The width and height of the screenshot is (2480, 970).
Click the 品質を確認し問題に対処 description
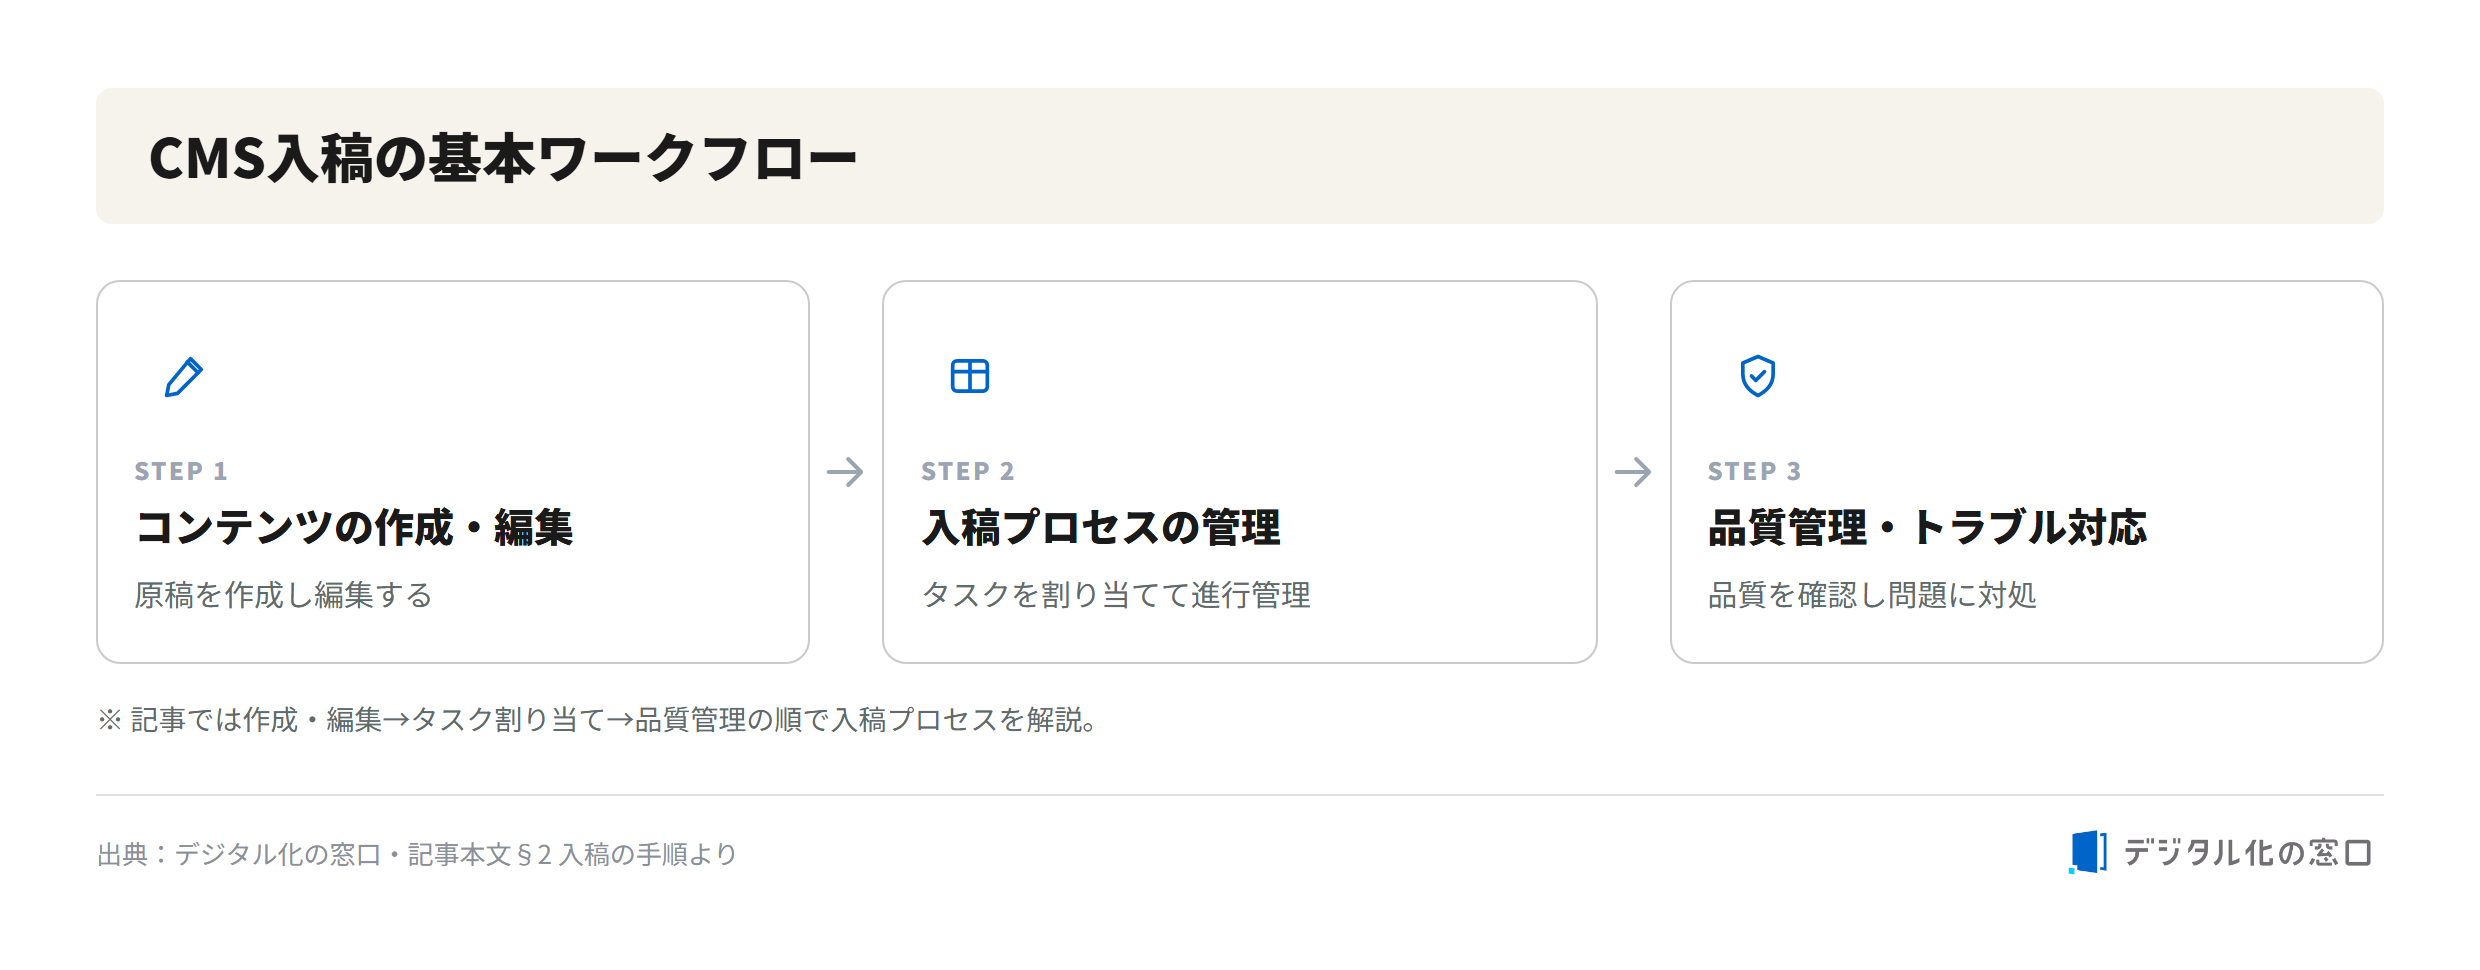click(1872, 595)
